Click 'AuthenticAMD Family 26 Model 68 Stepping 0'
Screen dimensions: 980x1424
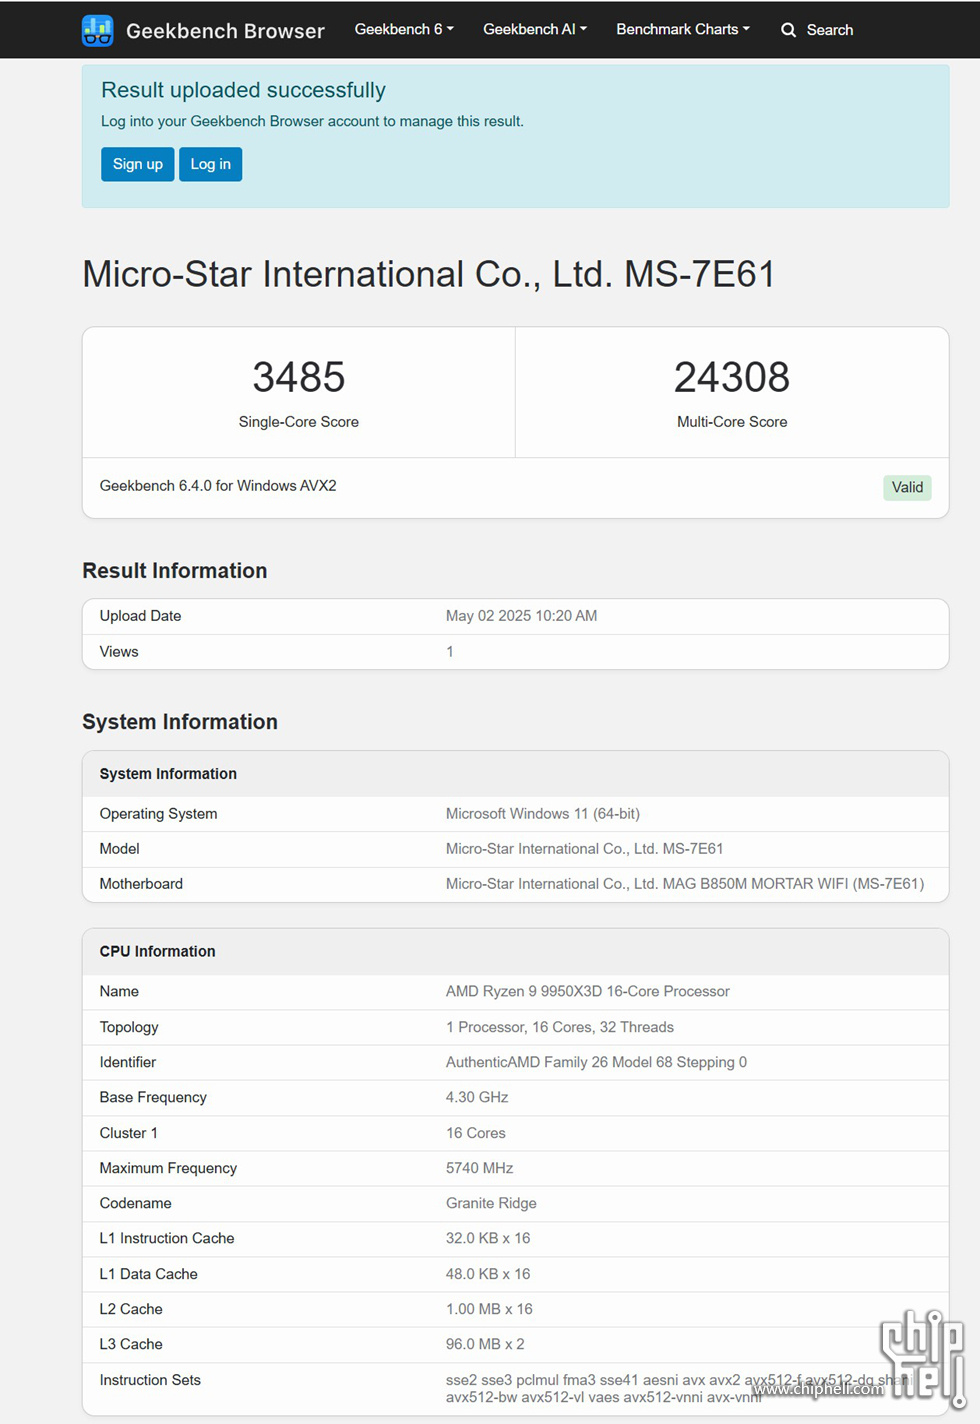[x=596, y=1062]
